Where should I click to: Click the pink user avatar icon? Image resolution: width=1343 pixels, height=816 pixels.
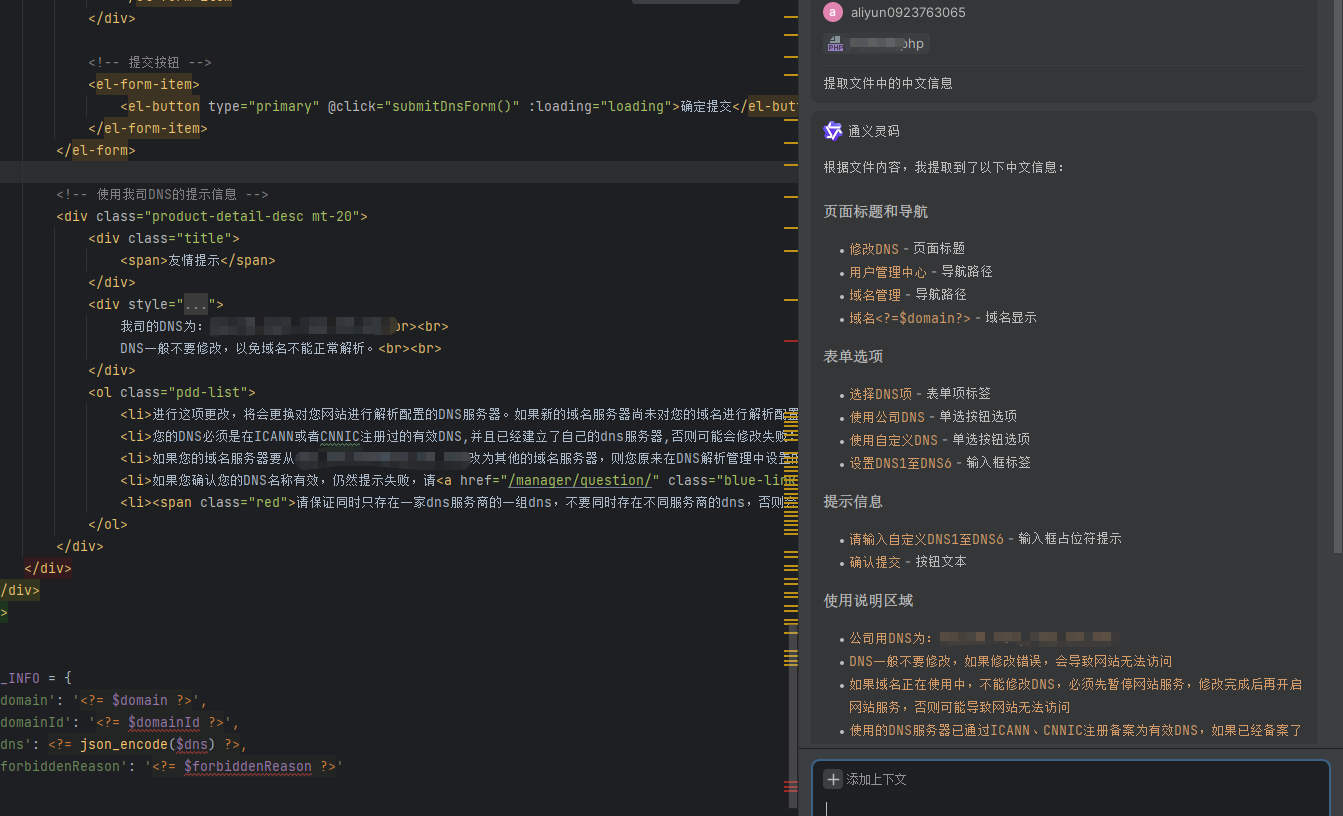pyautogui.click(x=832, y=12)
